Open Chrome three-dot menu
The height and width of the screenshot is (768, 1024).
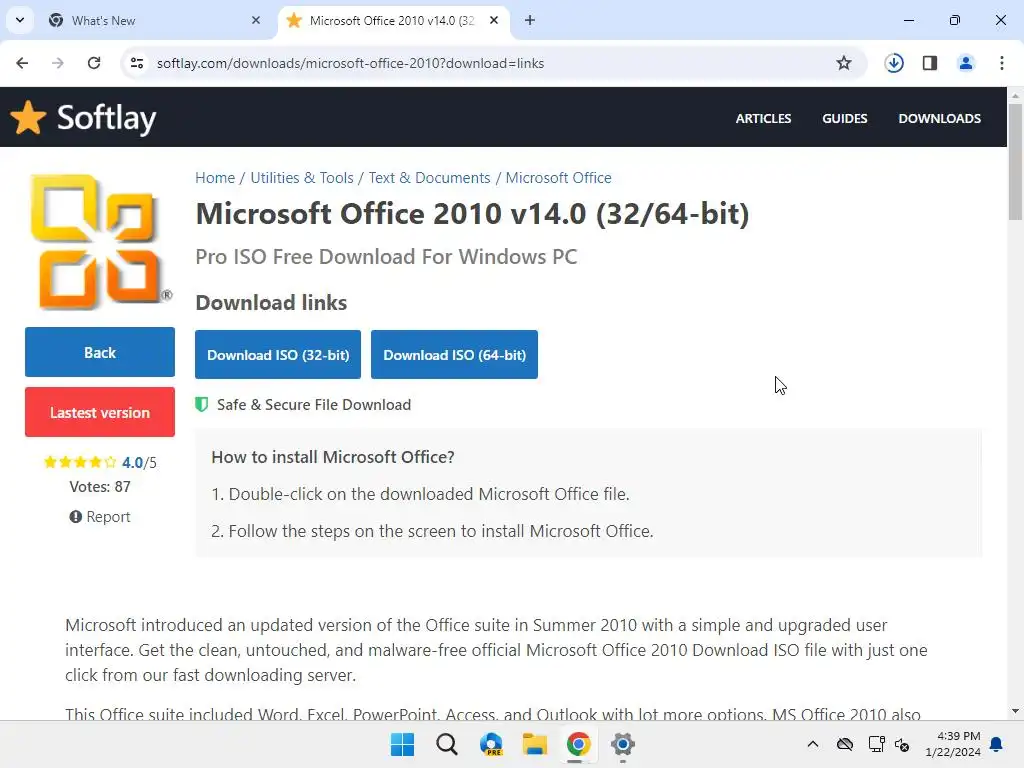coord(1002,63)
